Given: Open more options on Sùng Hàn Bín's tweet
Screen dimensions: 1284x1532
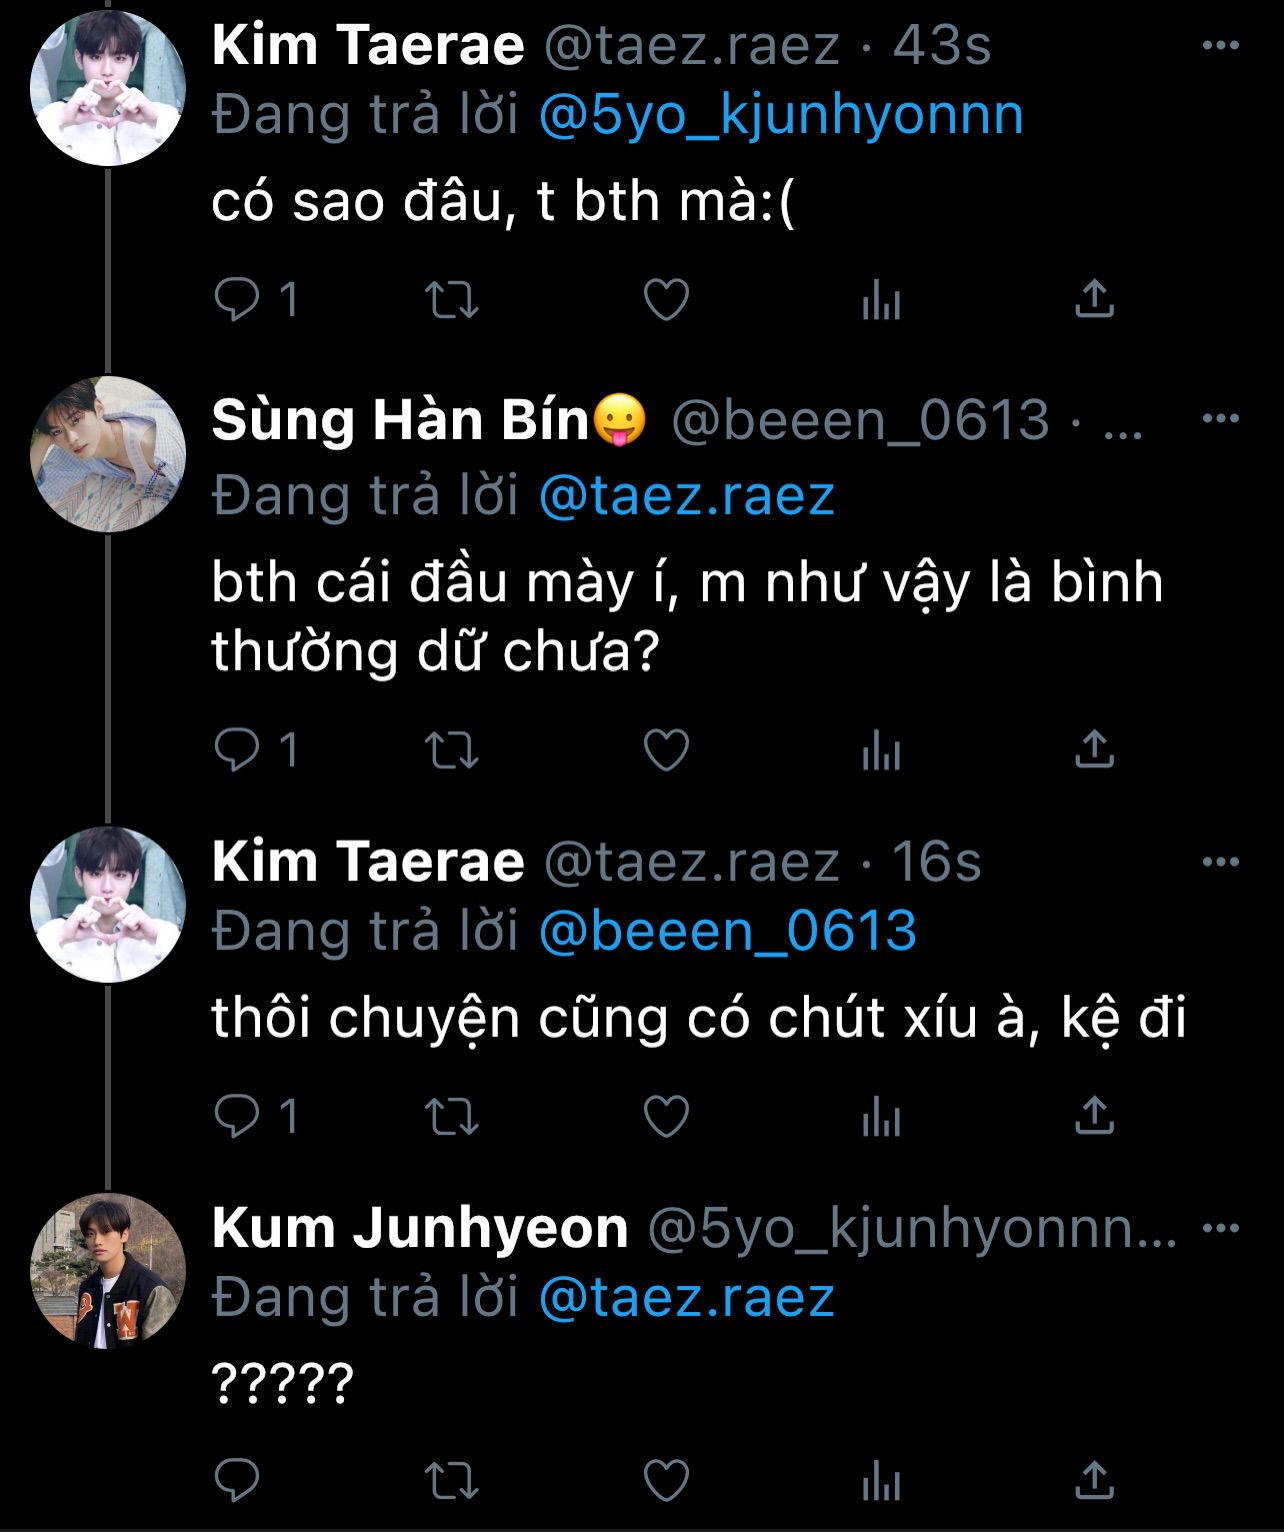Looking at the screenshot, I should (x=1220, y=419).
